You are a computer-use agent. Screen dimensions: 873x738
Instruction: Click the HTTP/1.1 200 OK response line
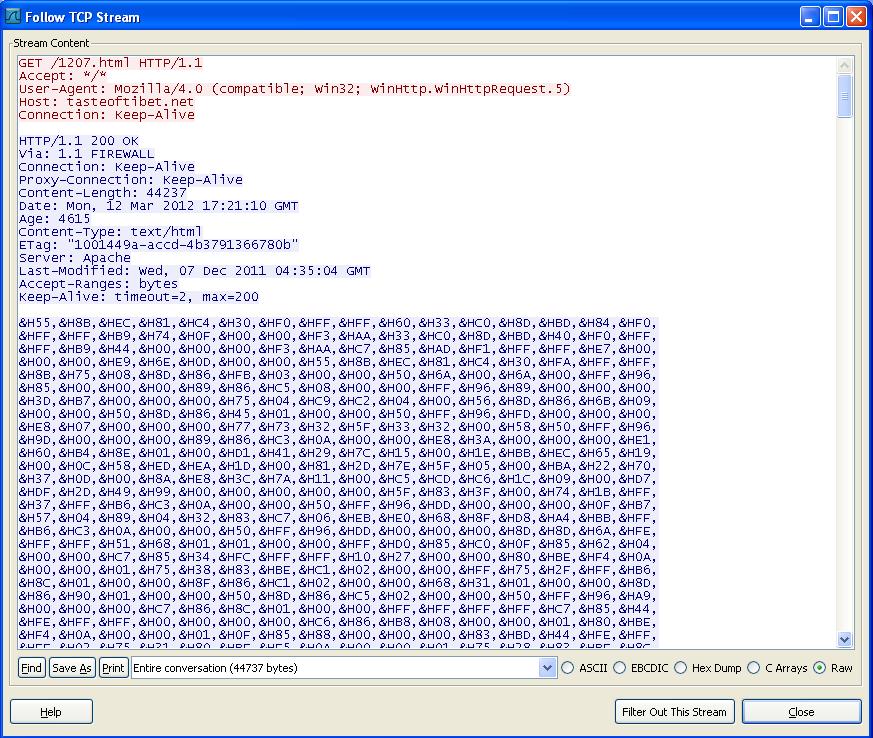(x=79, y=141)
